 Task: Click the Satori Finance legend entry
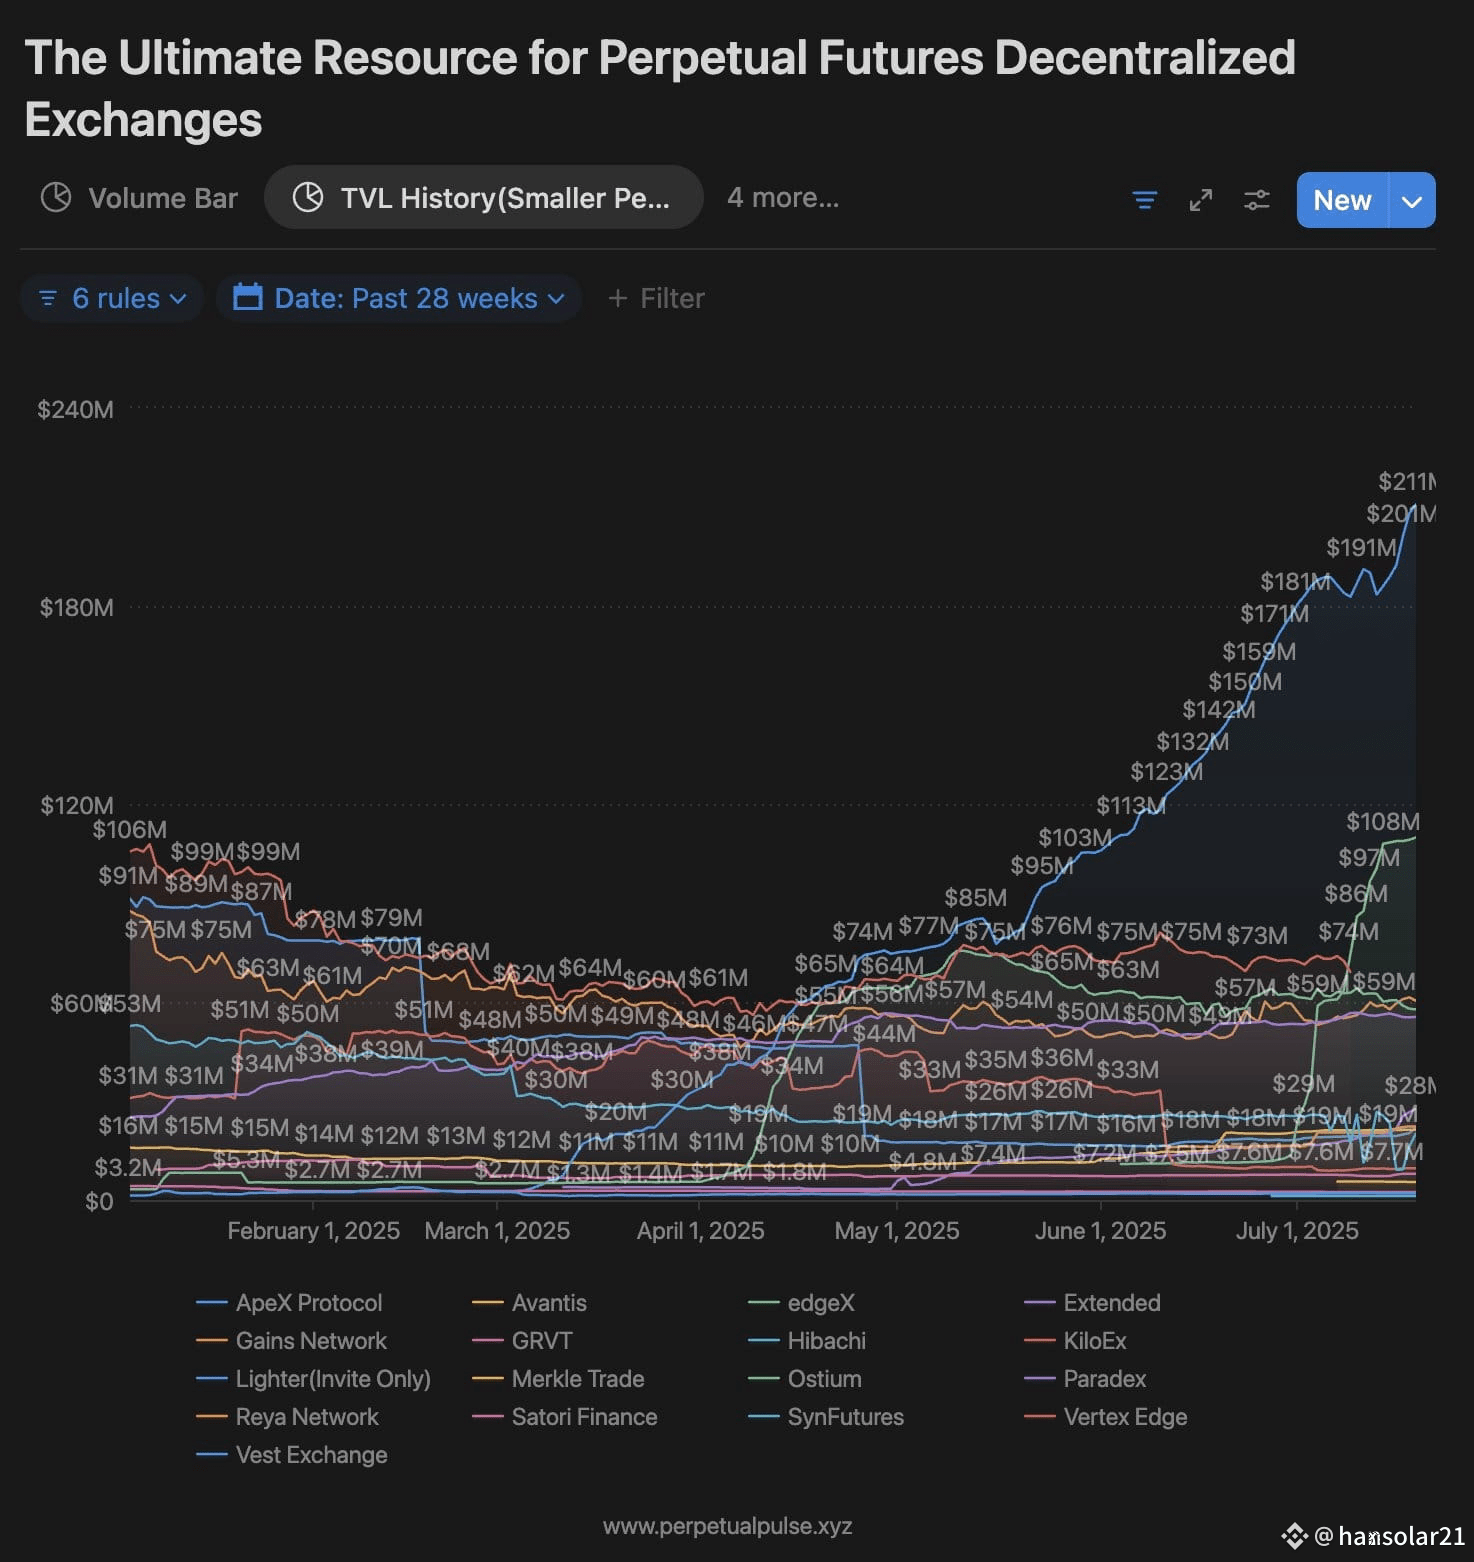click(x=565, y=1417)
